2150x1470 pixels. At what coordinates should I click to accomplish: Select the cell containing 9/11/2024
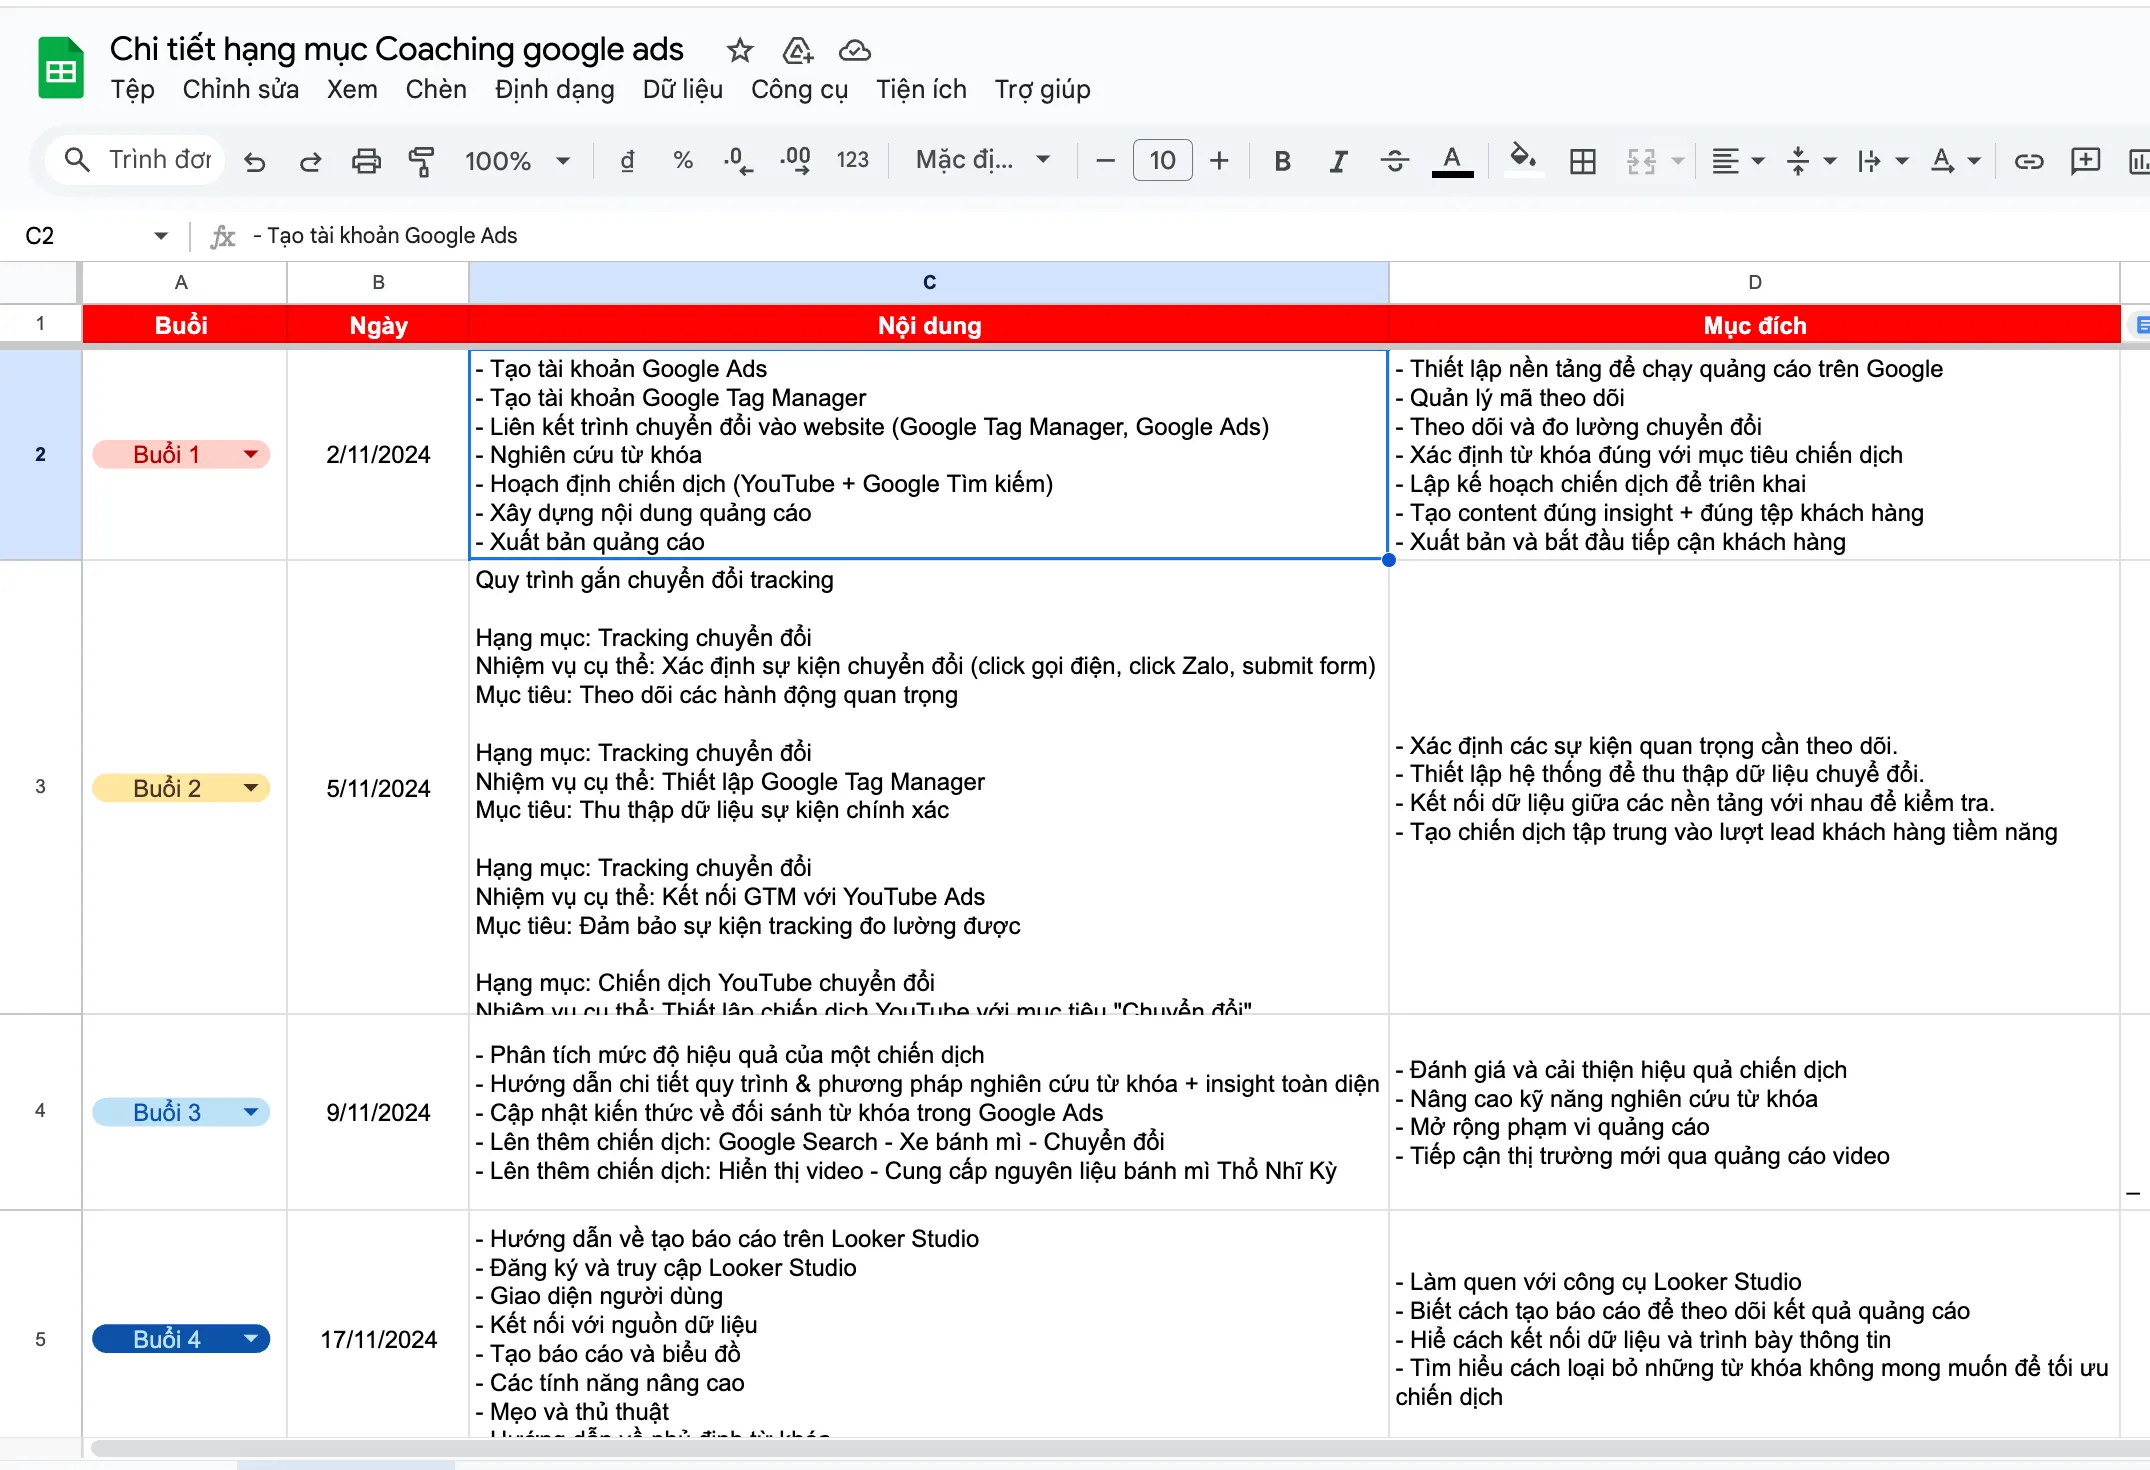[x=378, y=1112]
